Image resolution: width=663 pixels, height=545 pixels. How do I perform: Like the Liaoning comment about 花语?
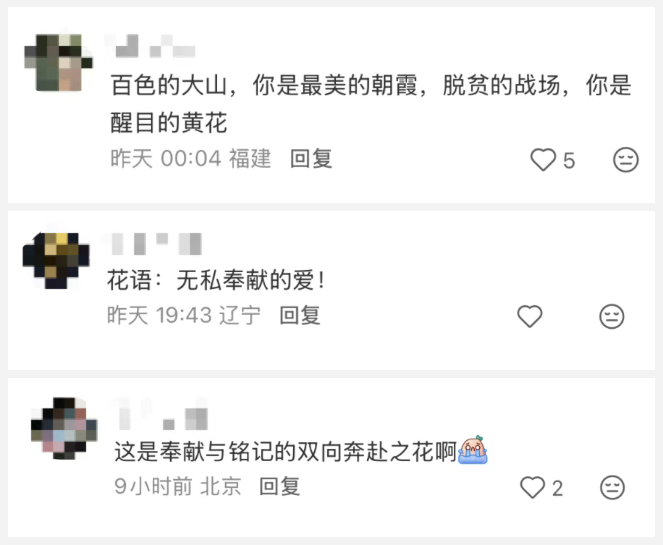[530, 316]
